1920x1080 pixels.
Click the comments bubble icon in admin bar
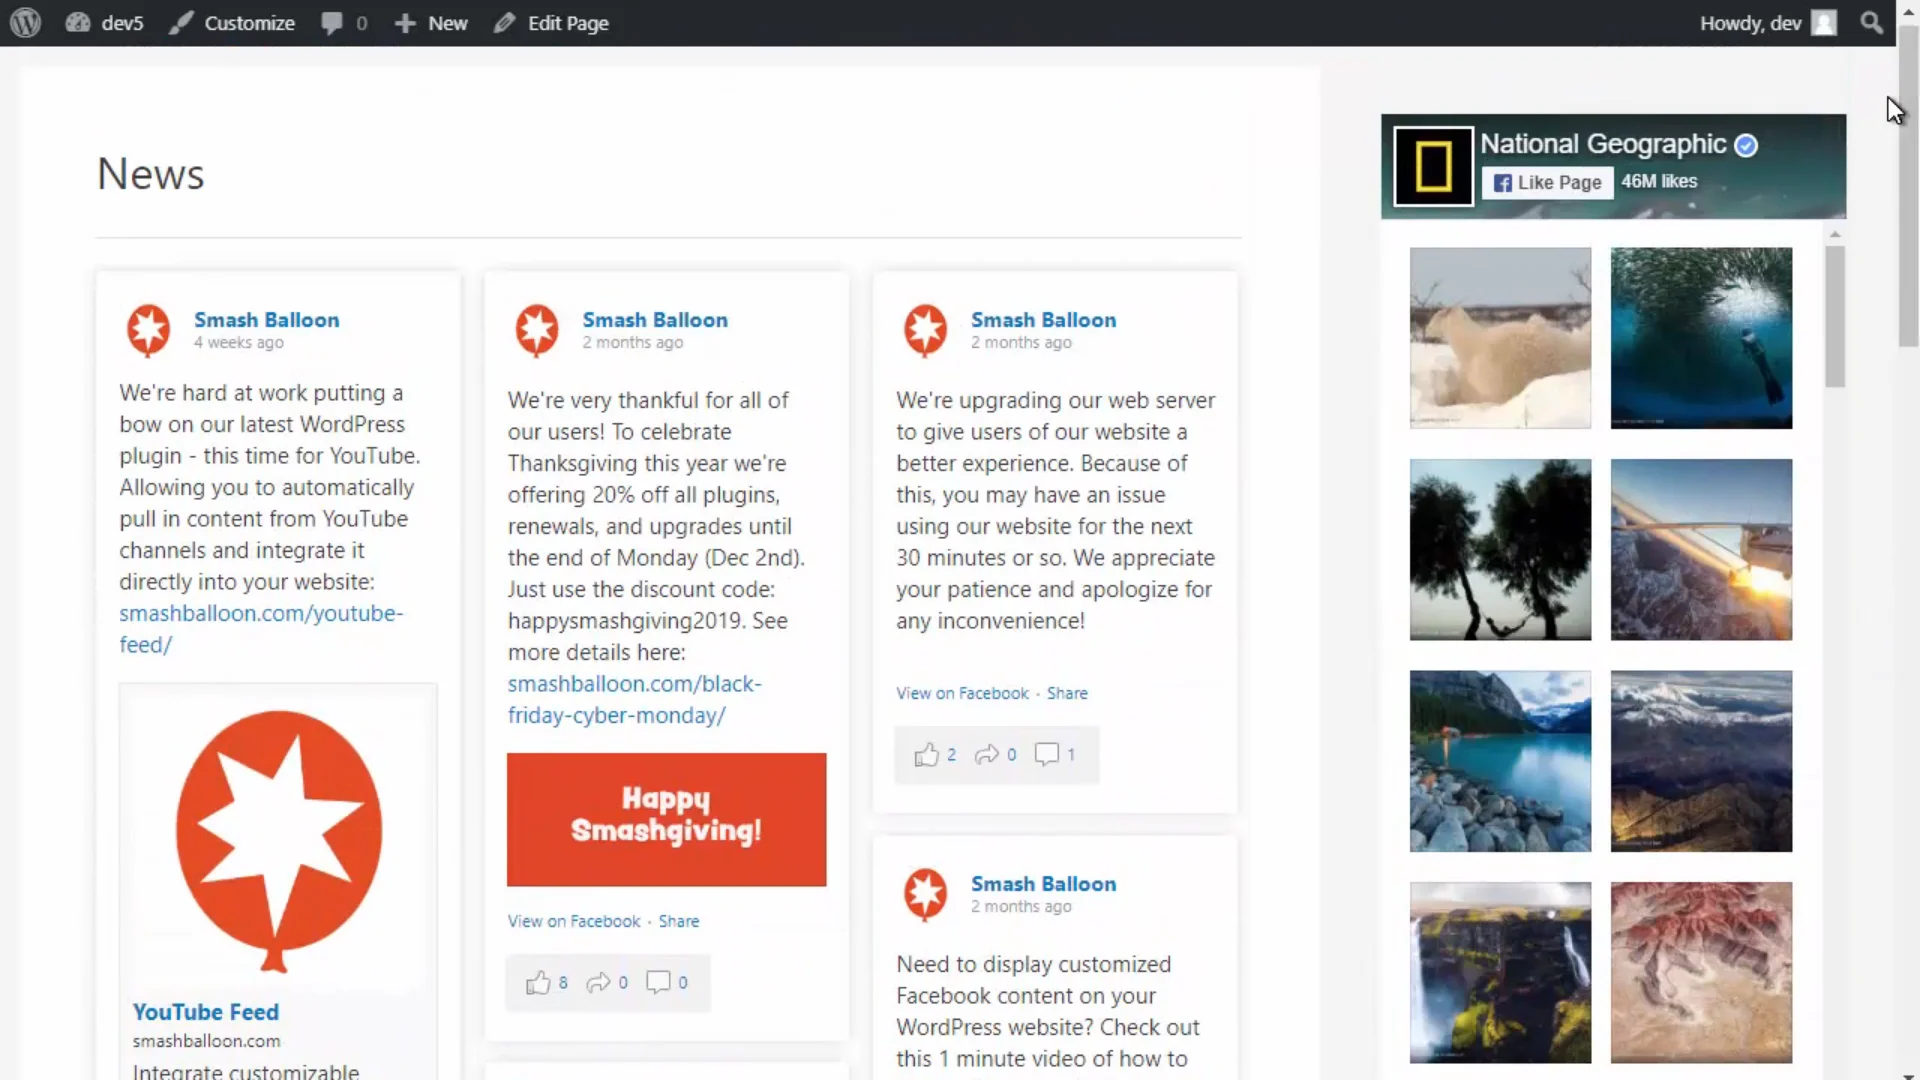click(x=332, y=22)
